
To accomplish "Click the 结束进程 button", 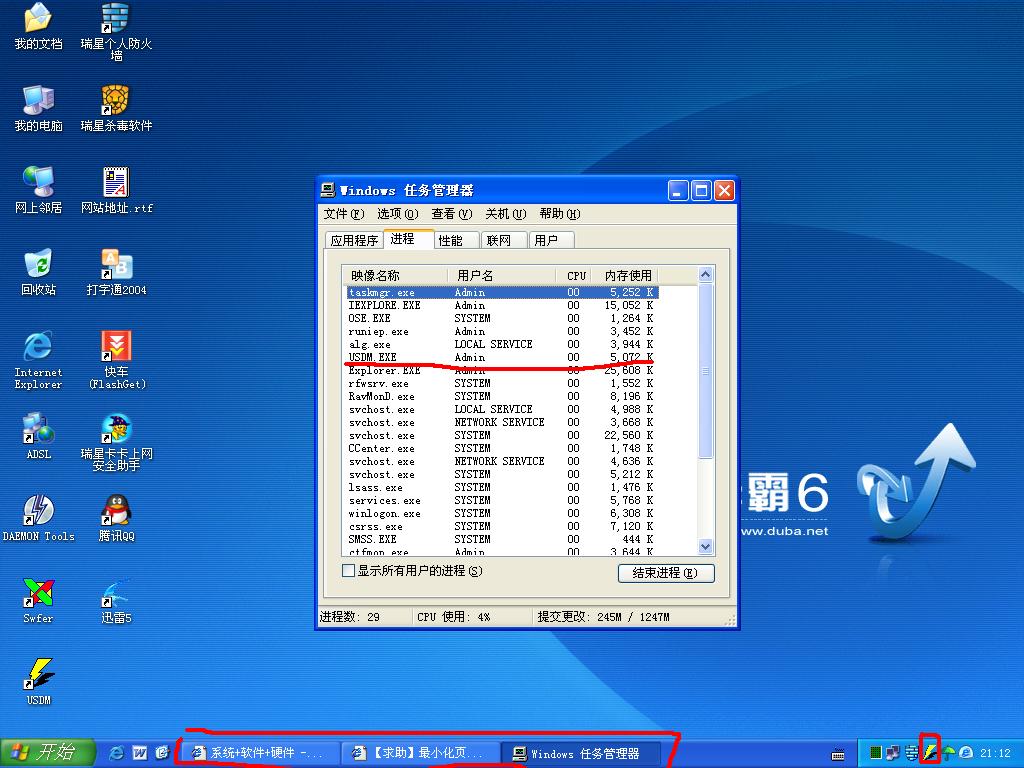I will [x=666, y=573].
